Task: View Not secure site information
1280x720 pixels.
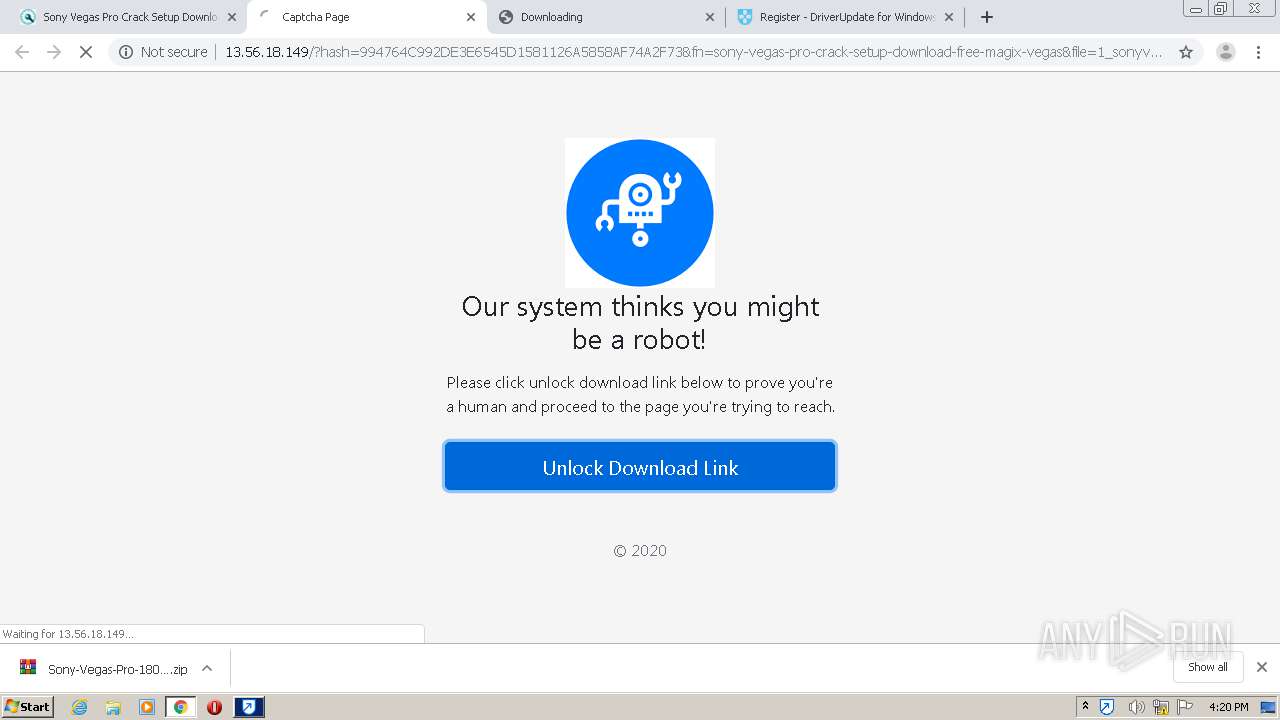Action: pos(163,52)
